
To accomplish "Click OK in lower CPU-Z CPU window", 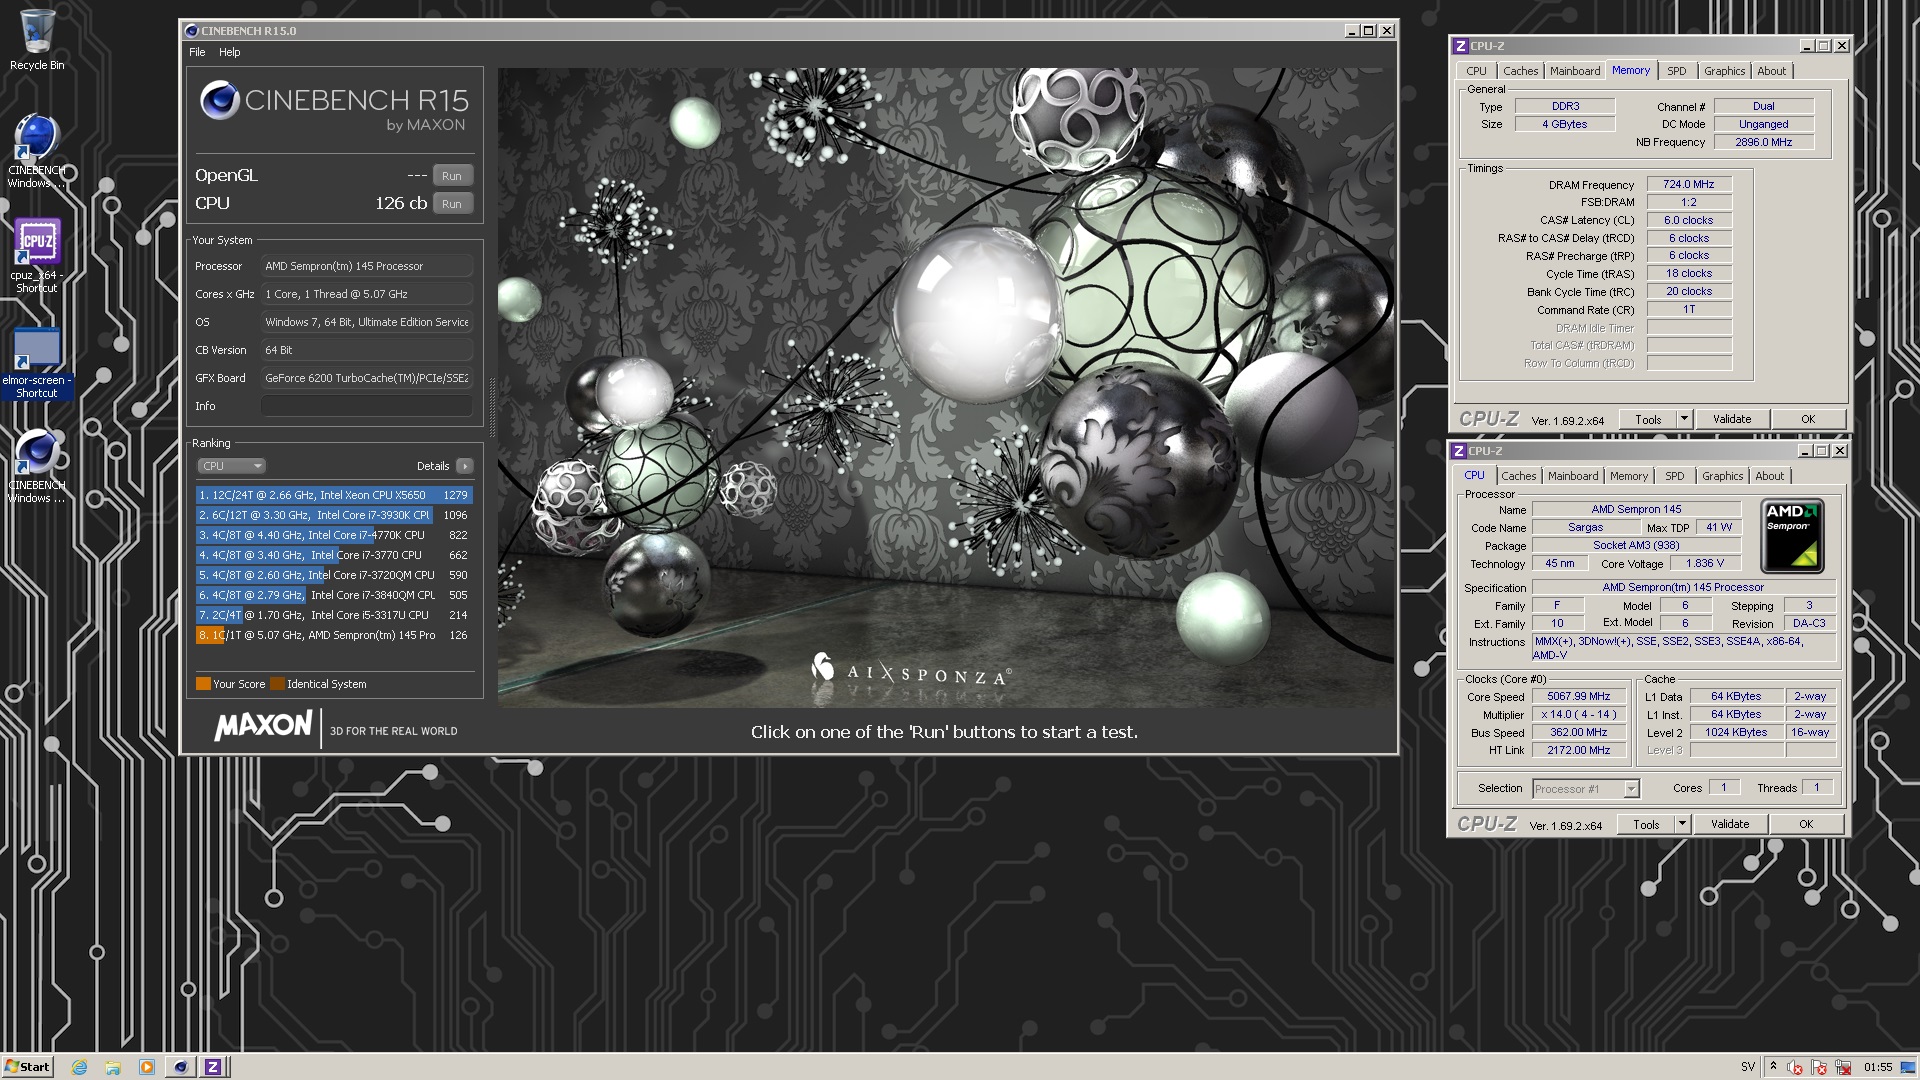I will 1806,825.
